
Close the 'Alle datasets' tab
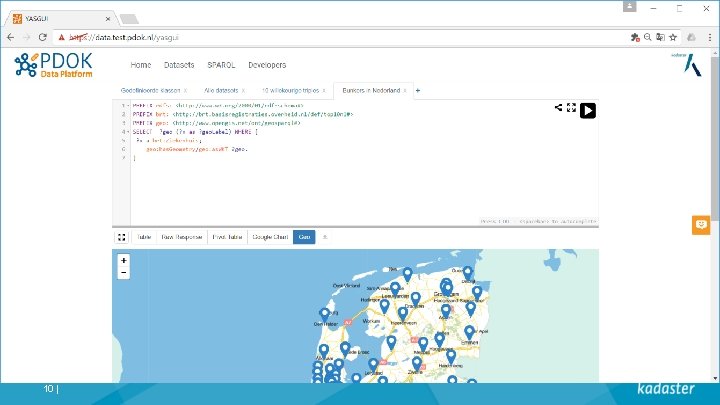[x=243, y=91]
